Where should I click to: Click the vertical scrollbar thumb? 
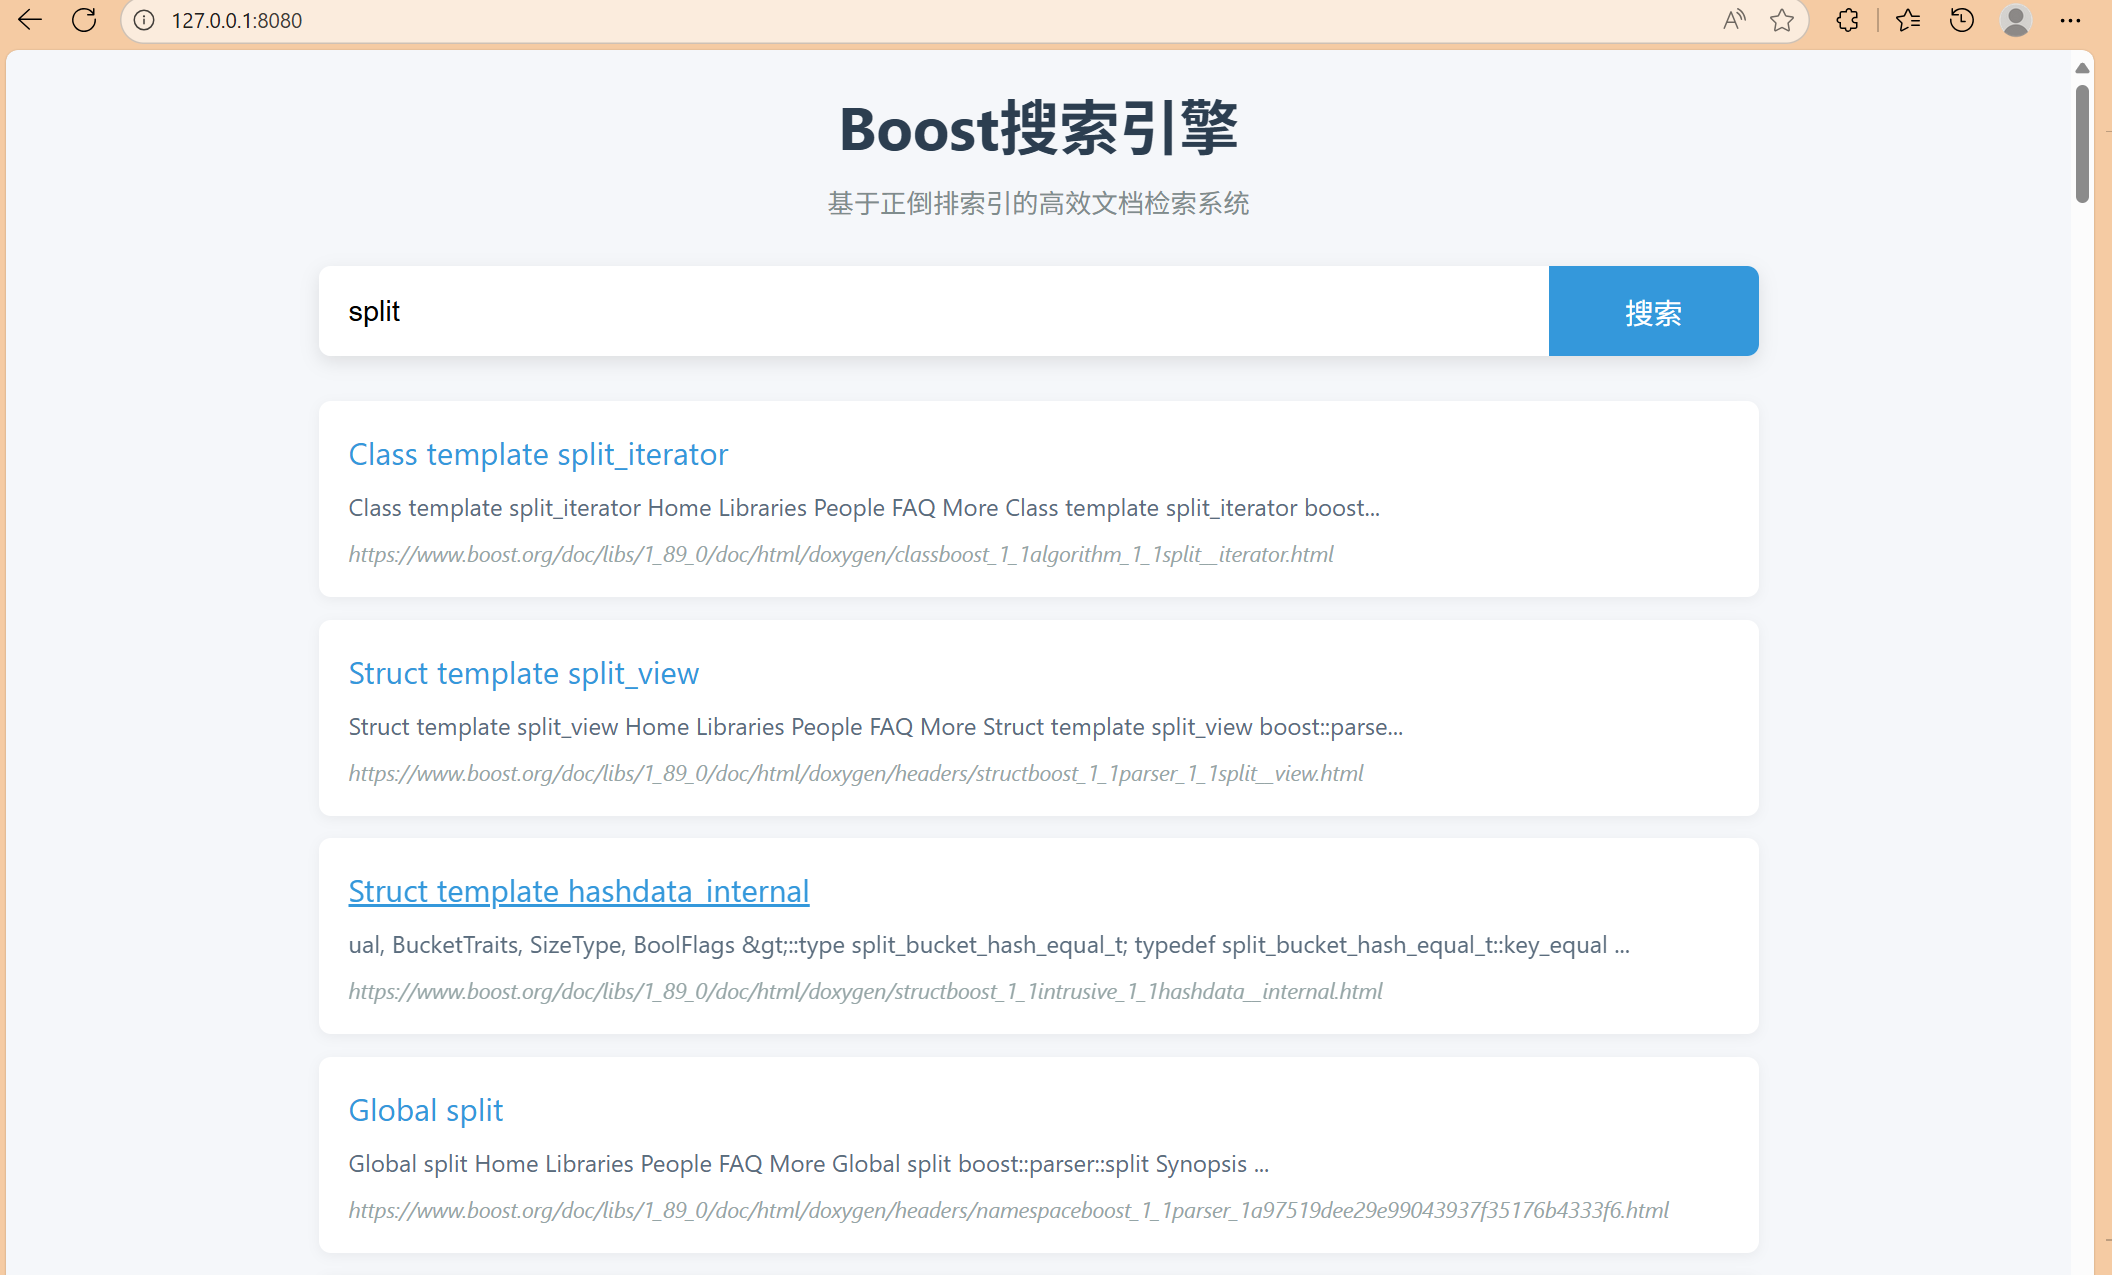tap(2082, 144)
